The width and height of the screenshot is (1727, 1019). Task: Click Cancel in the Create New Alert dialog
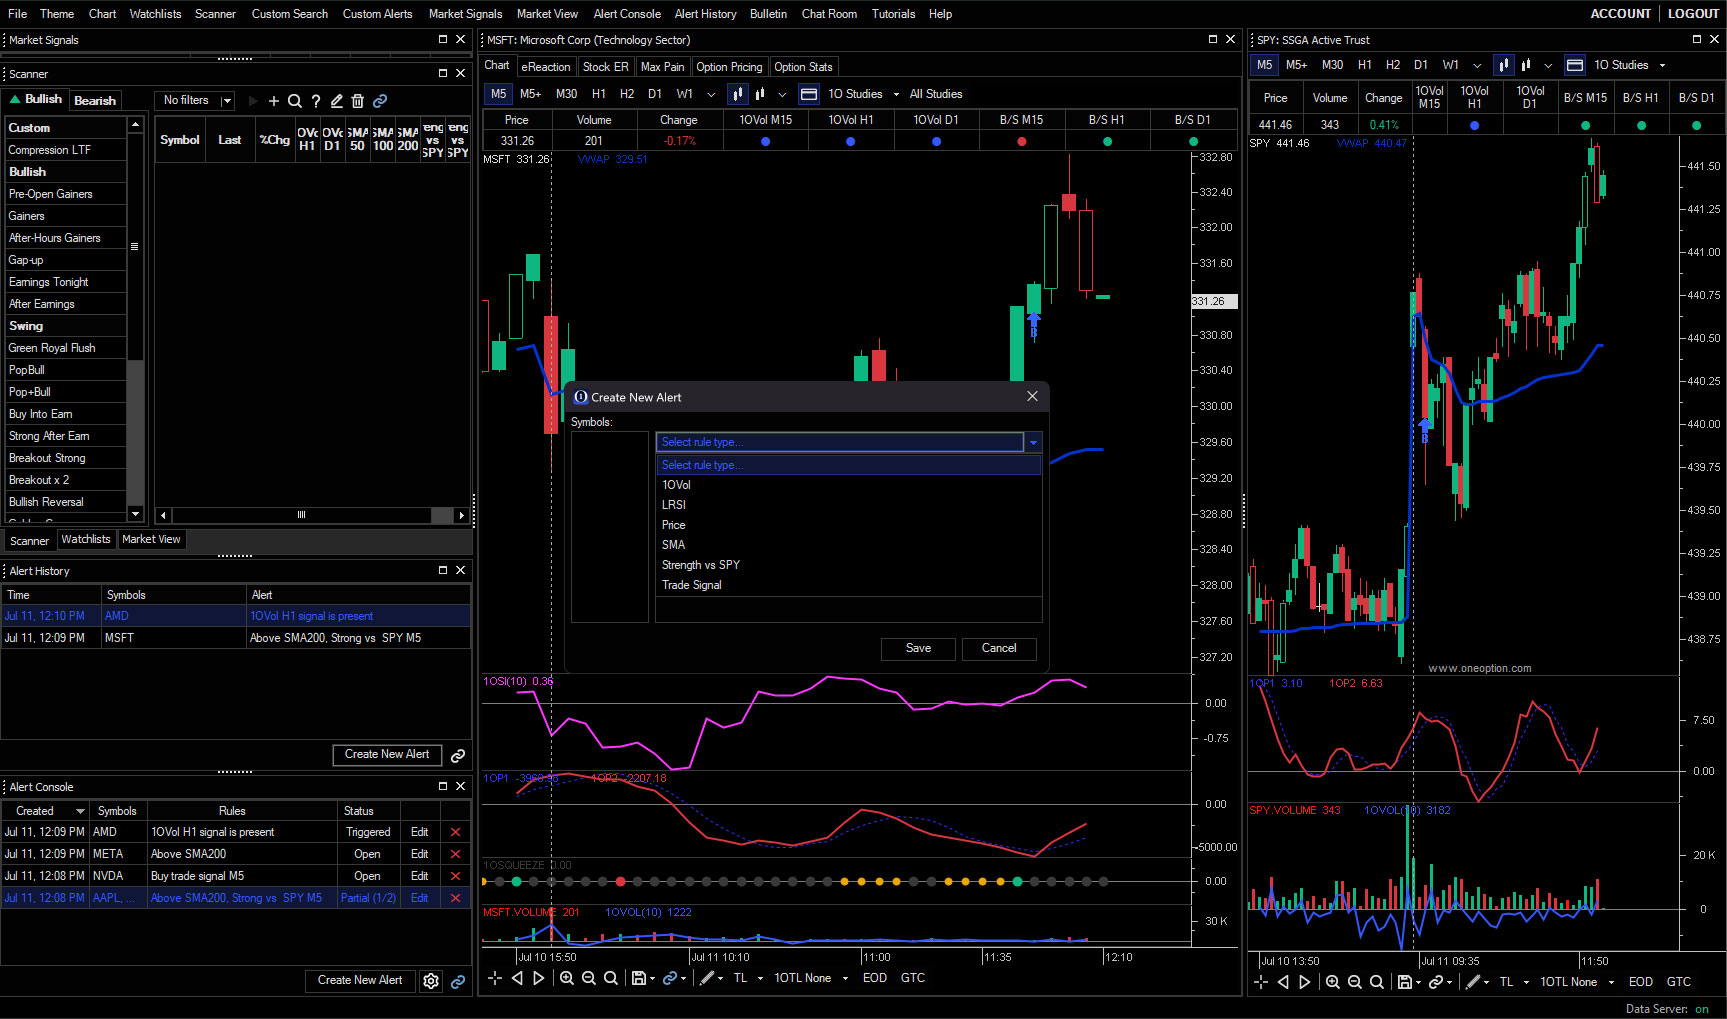999,648
